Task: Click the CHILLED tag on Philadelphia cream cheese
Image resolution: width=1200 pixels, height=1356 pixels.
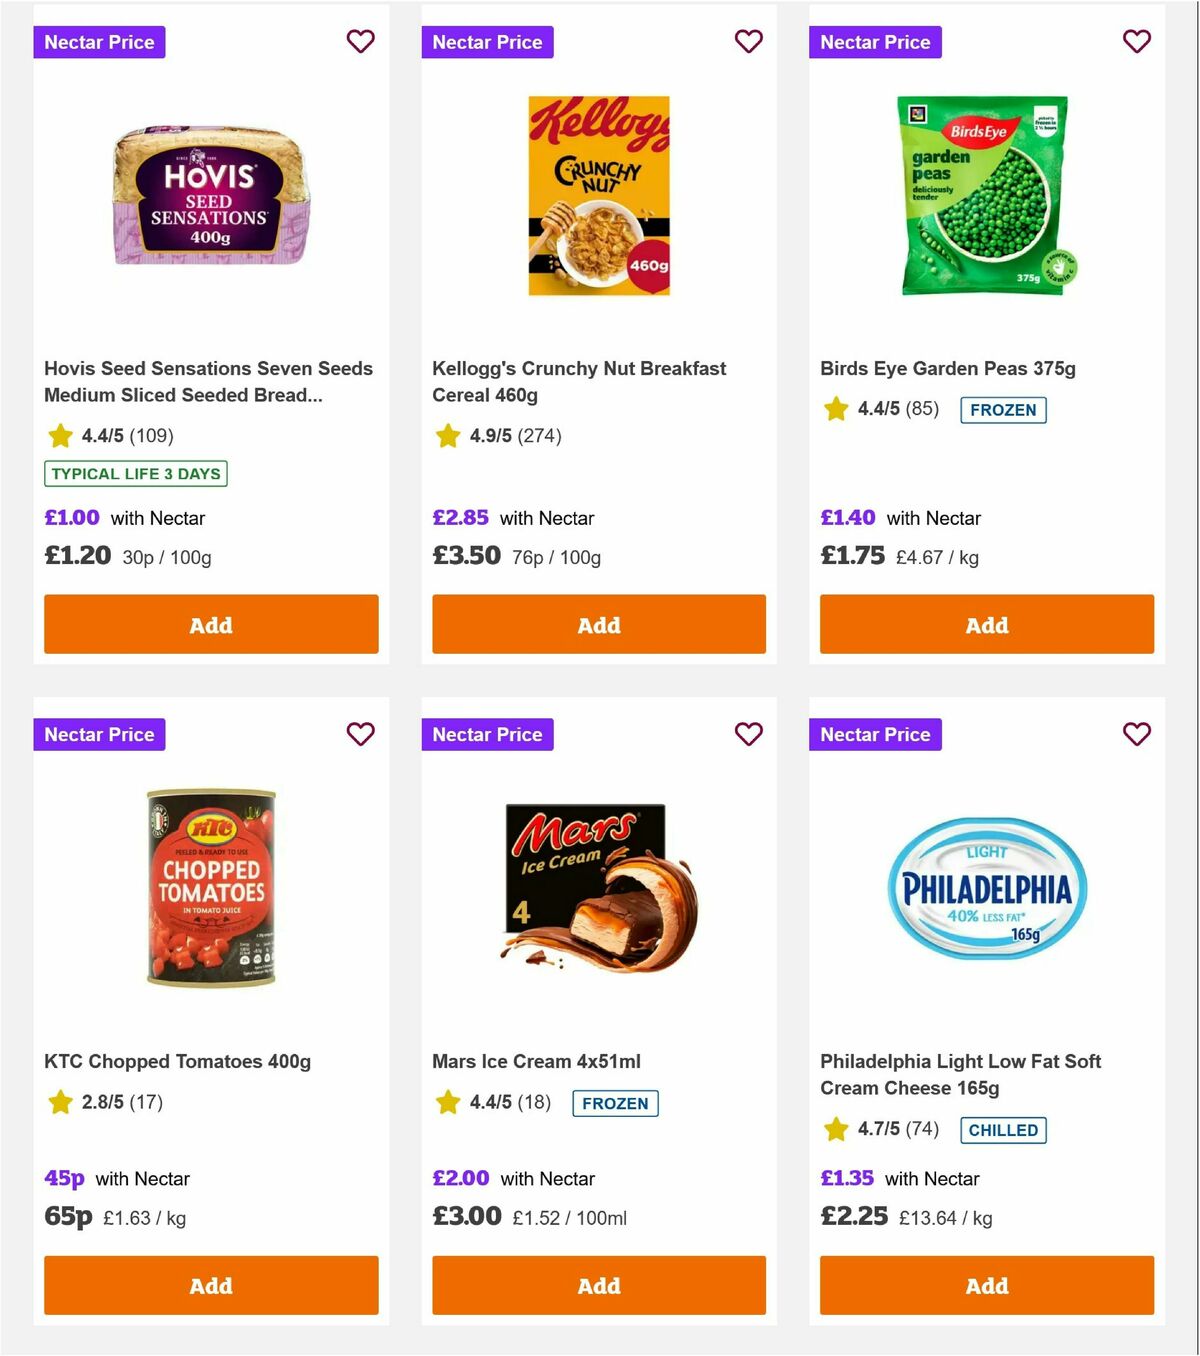Action: pyautogui.click(x=1003, y=1130)
